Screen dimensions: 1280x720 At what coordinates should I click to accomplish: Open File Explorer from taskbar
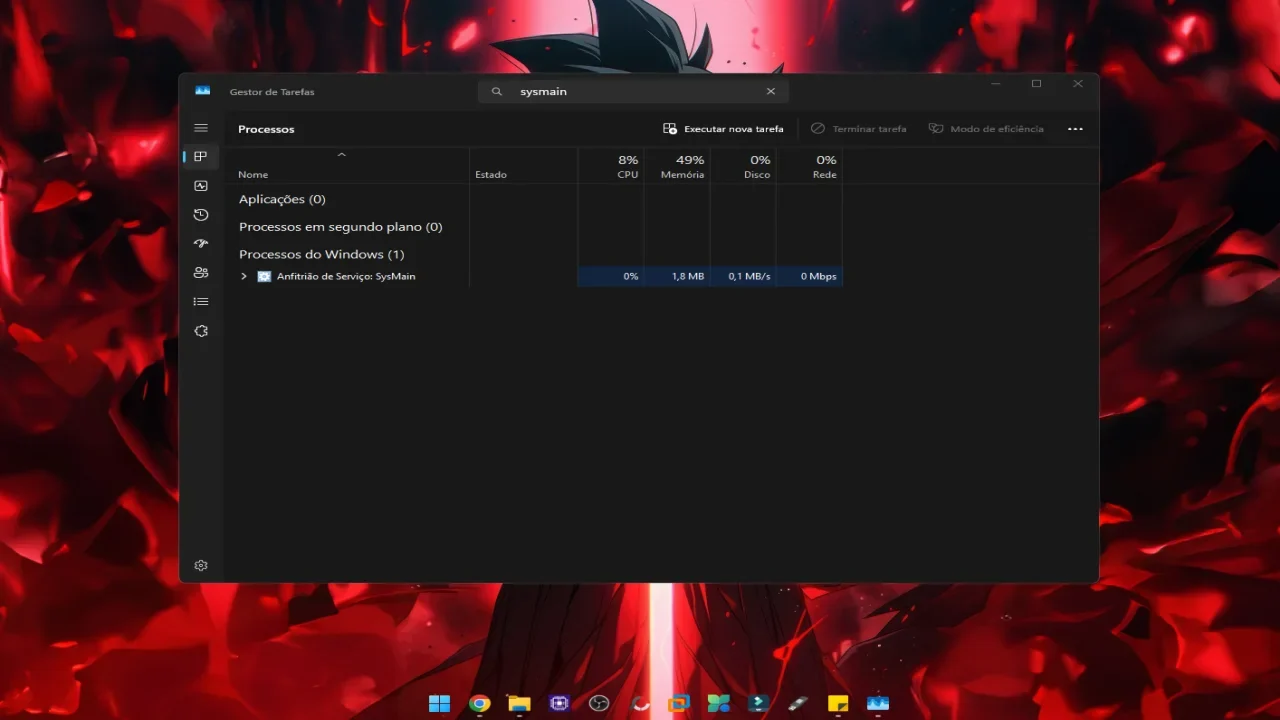pyautogui.click(x=519, y=703)
